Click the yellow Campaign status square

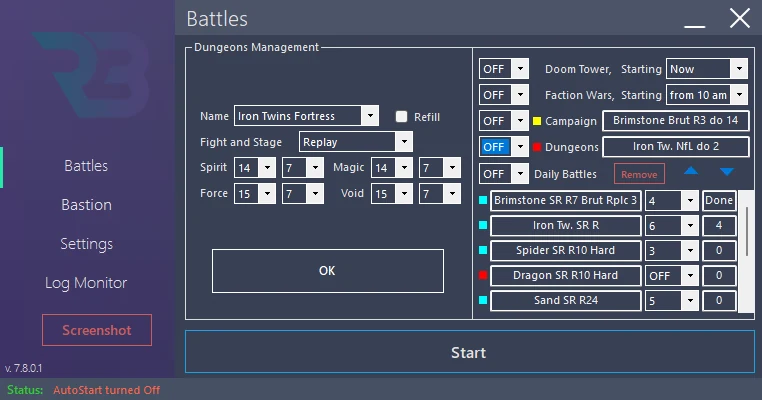pos(537,121)
